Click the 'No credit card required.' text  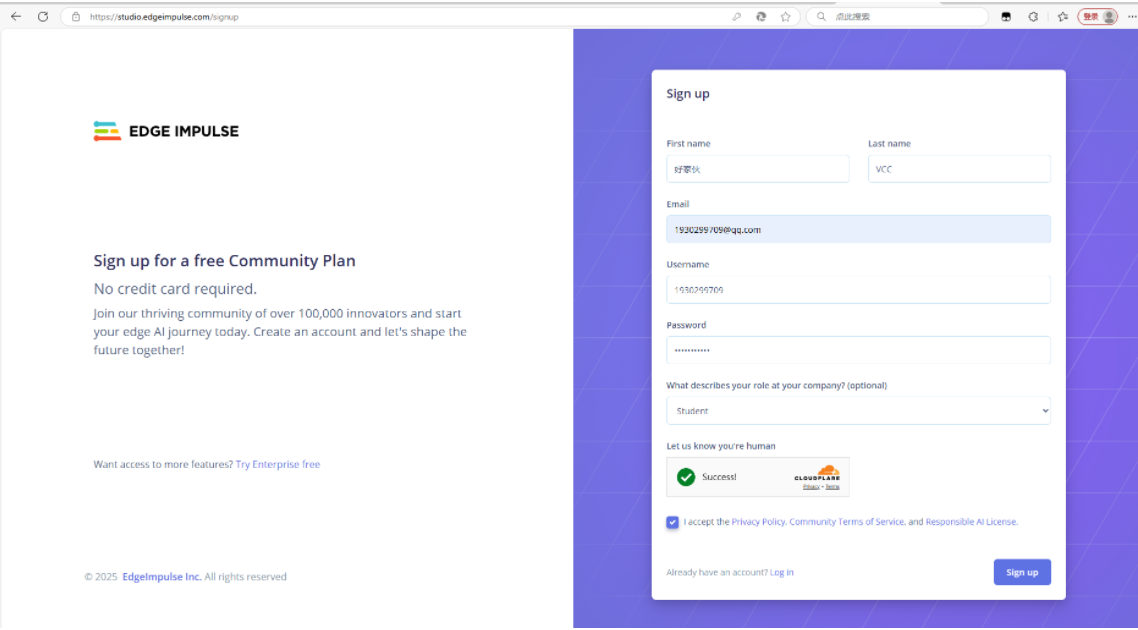pos(175,289)
